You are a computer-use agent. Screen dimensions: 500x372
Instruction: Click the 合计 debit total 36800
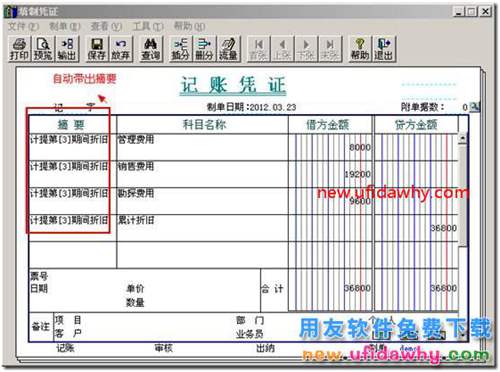pos(357,288)
